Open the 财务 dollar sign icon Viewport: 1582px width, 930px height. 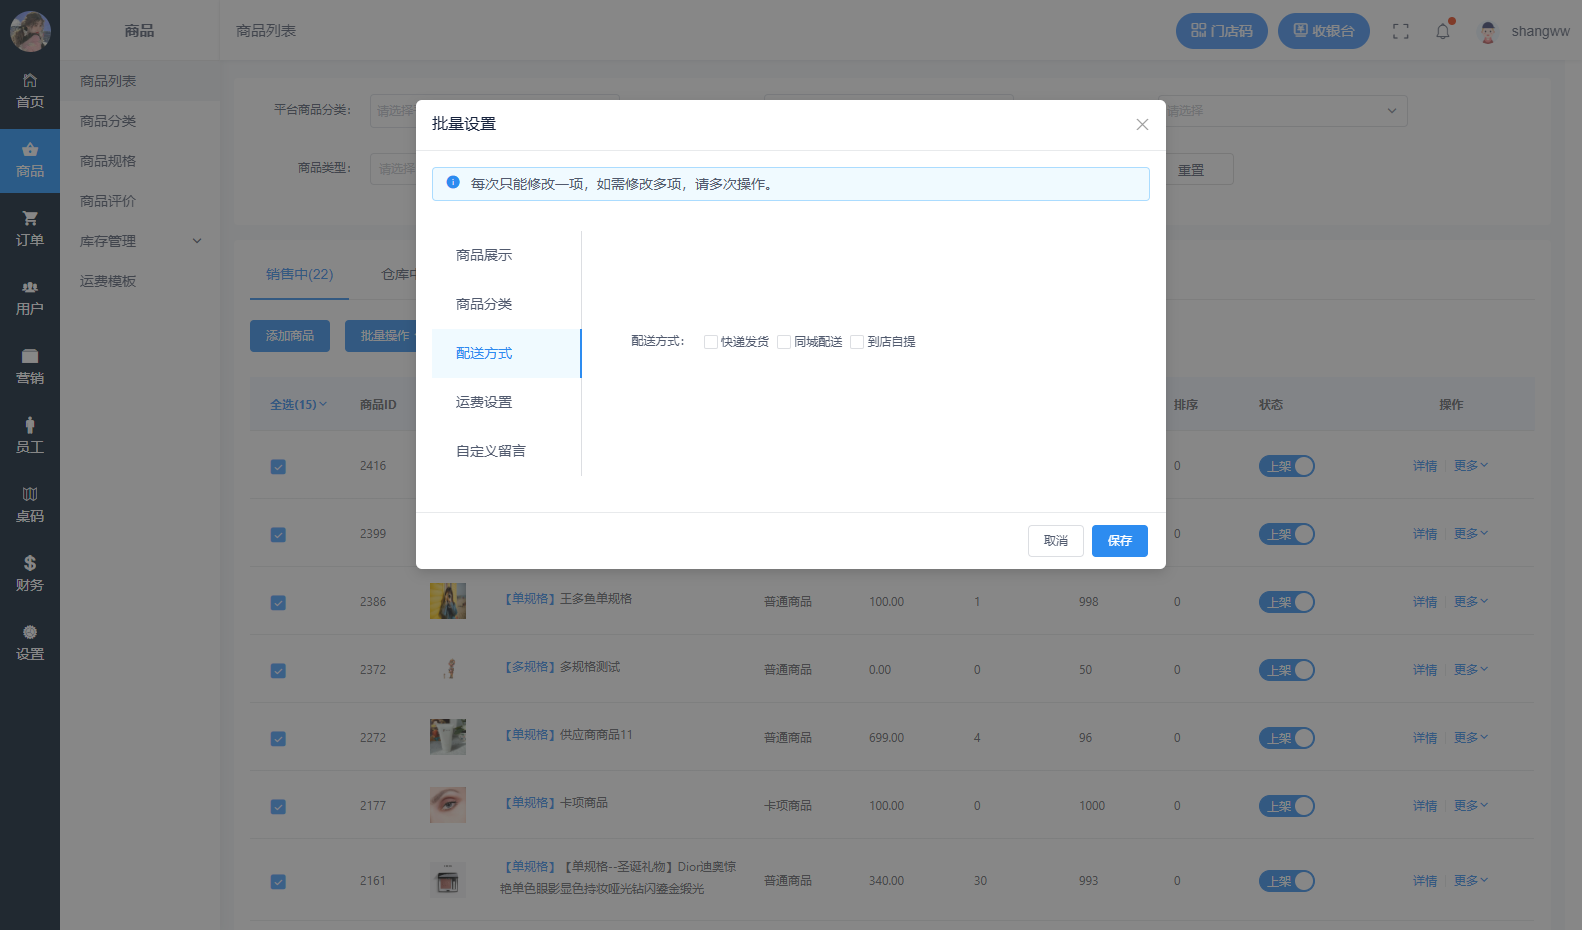click(x=30, y=563)
